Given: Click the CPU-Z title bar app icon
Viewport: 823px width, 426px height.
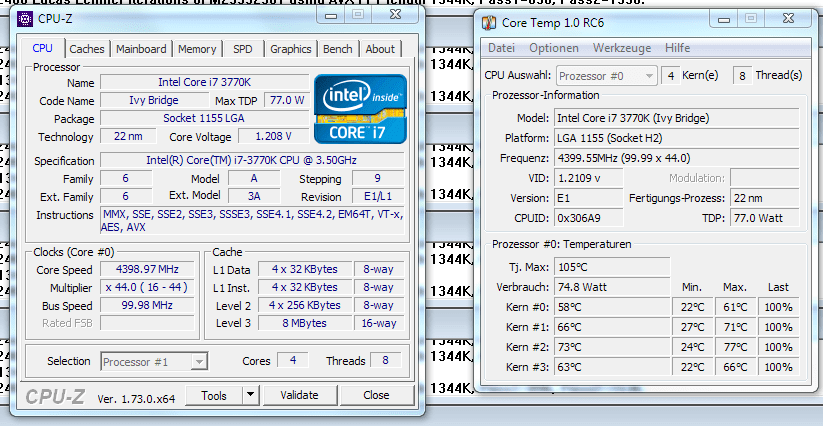Looking at the screenshot, I should pos(25,19).
